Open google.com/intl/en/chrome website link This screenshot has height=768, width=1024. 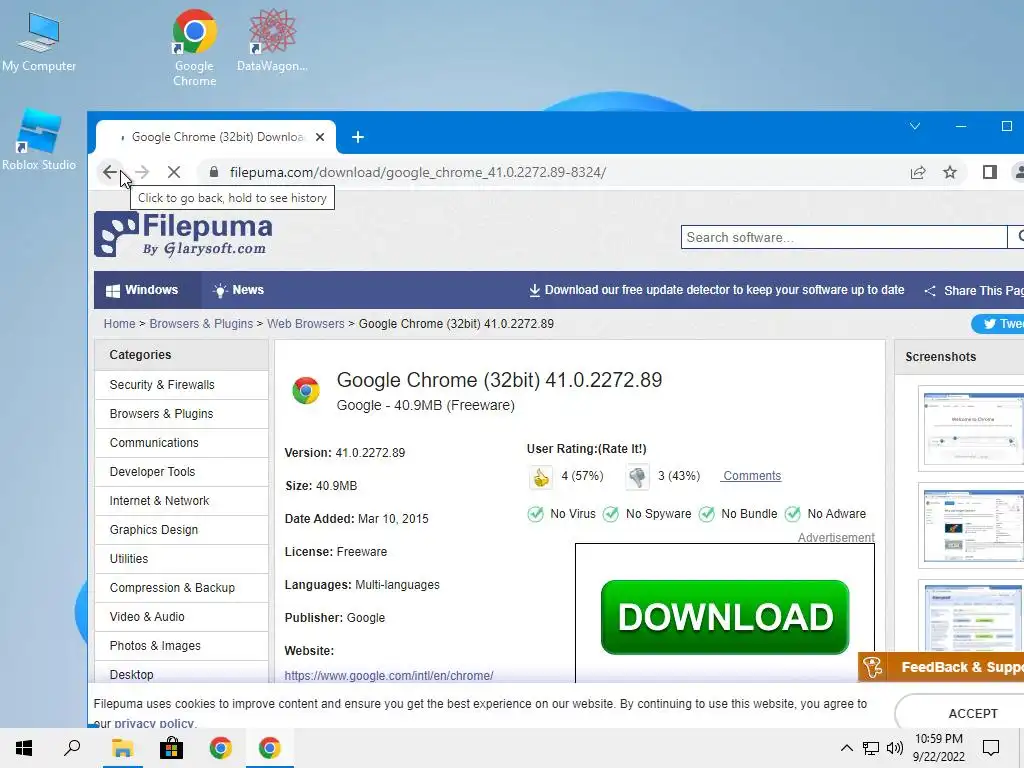pos(389,676)
